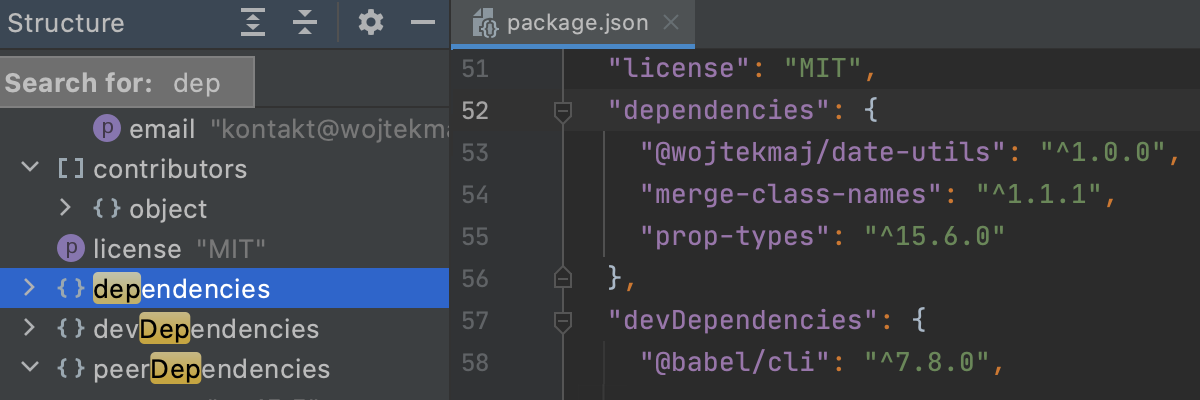Hide the Structure panel with minimize dash
1200x400 pixels.
pyautogui.click(x=424, y=23)
